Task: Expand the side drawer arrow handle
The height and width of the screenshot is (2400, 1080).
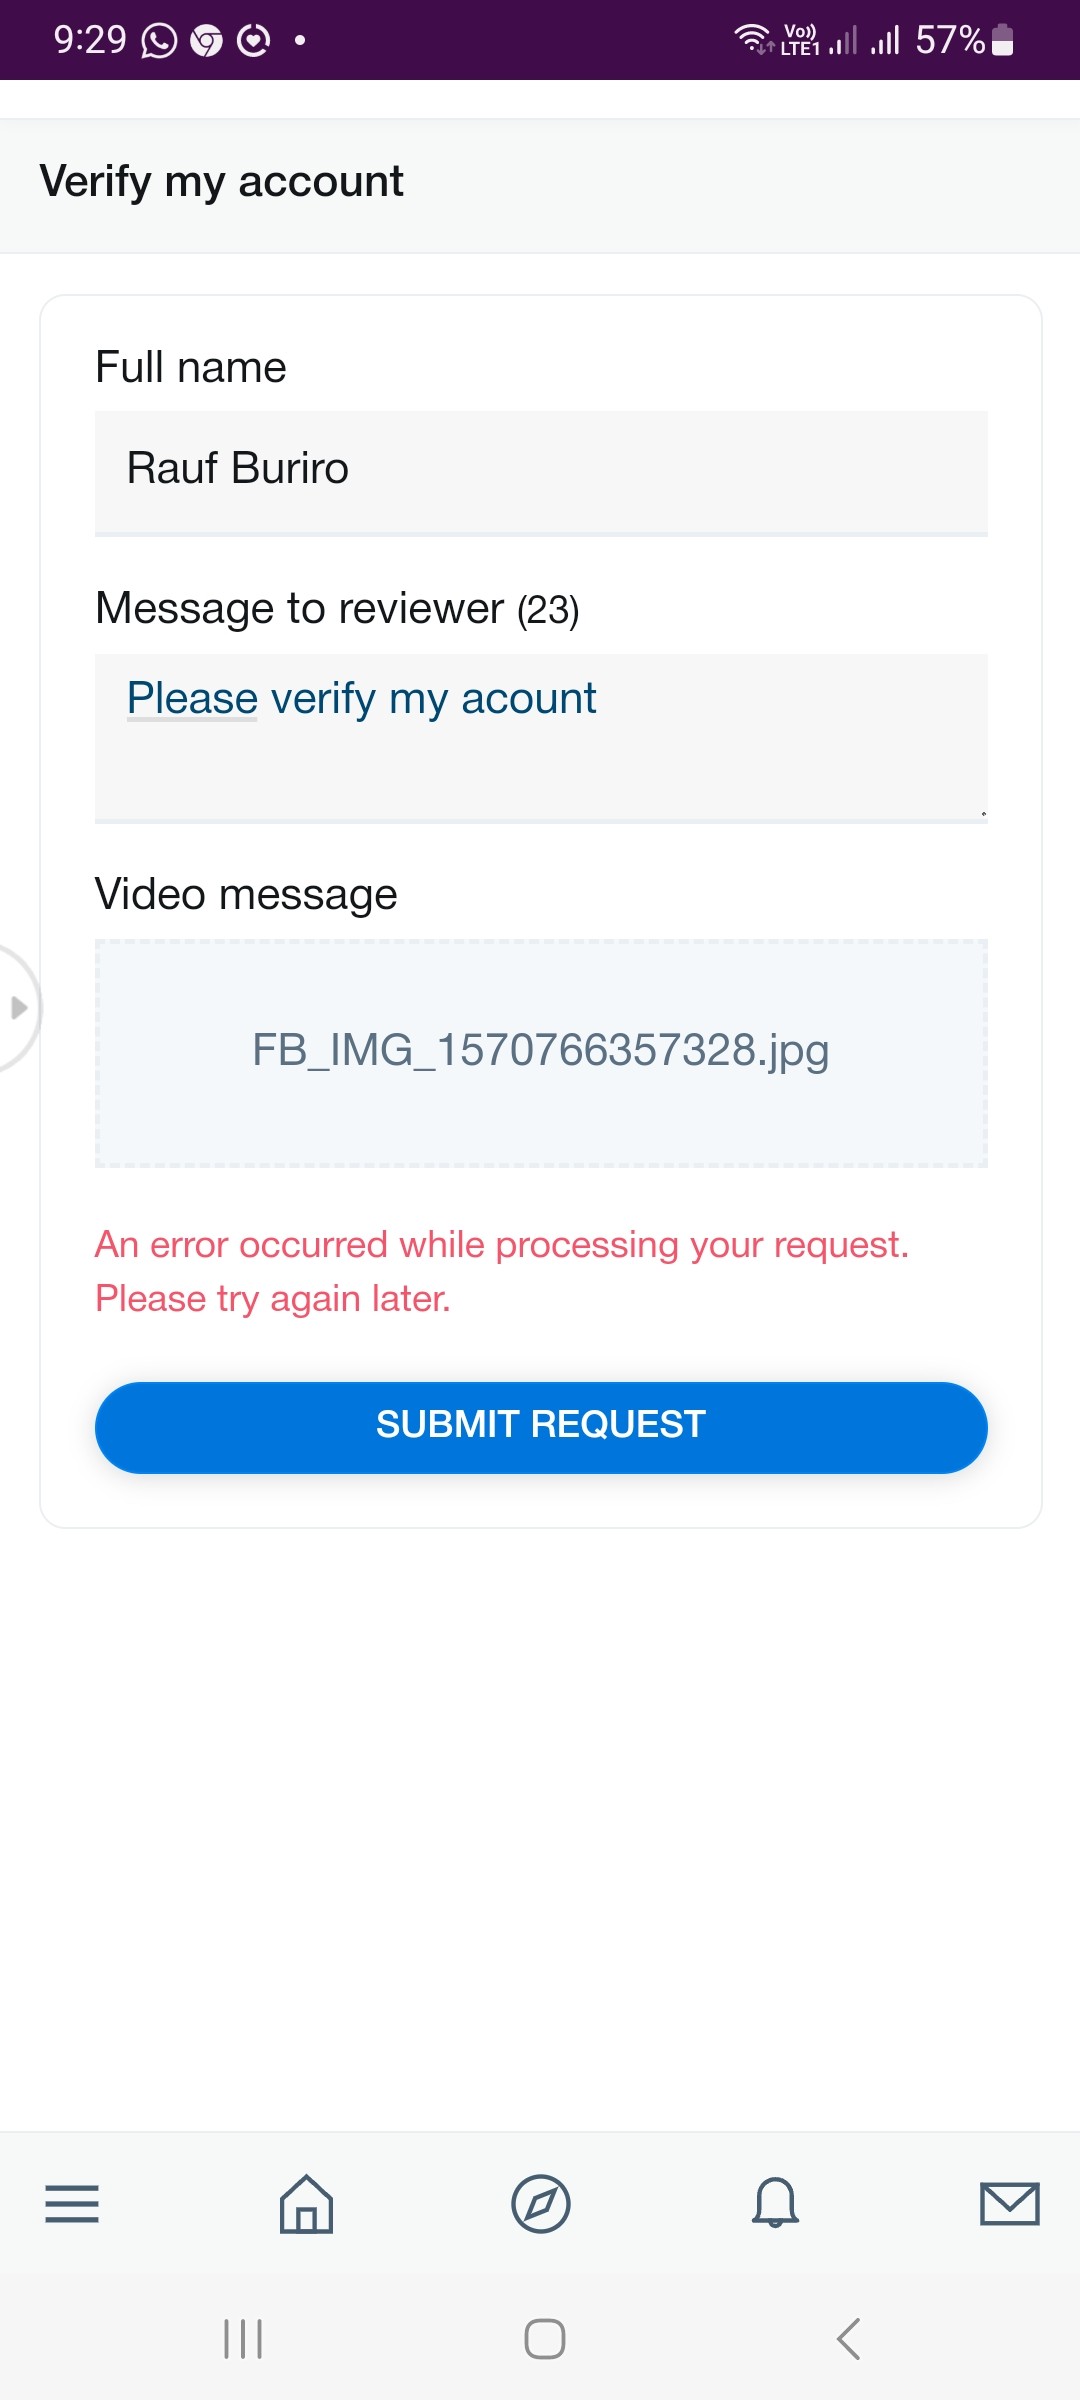Action: pos(18,1007)
